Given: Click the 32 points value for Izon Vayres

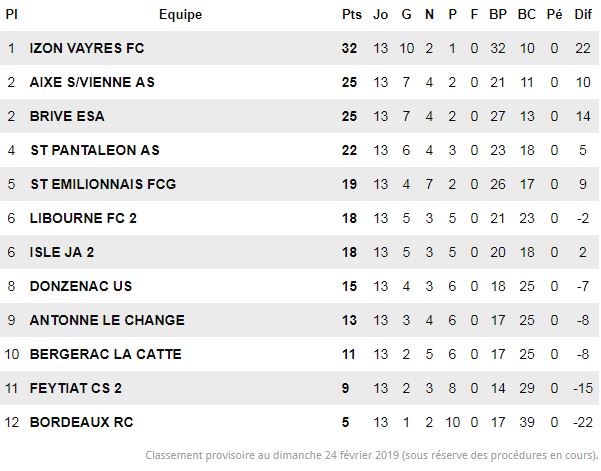Looking at the screenshot, I should coord(349,48).
